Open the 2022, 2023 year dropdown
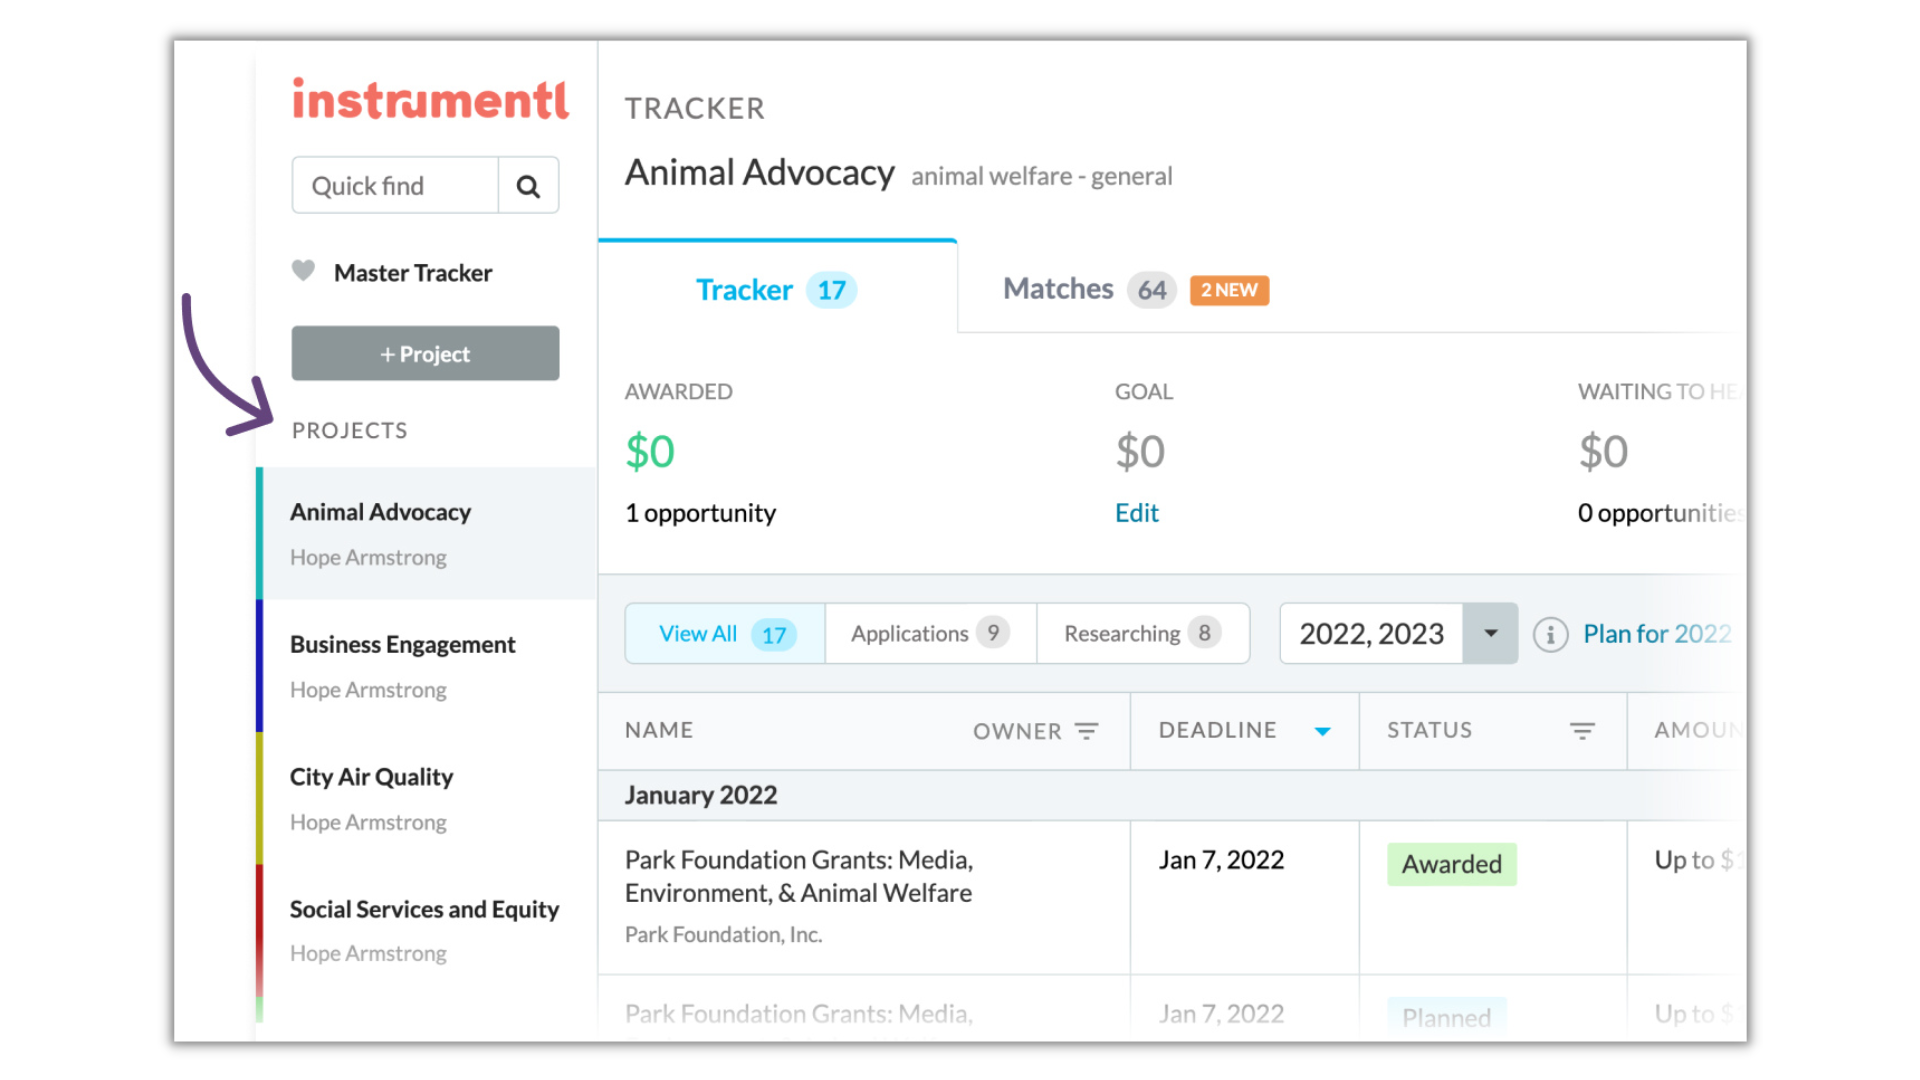 tap(1490, 633)
